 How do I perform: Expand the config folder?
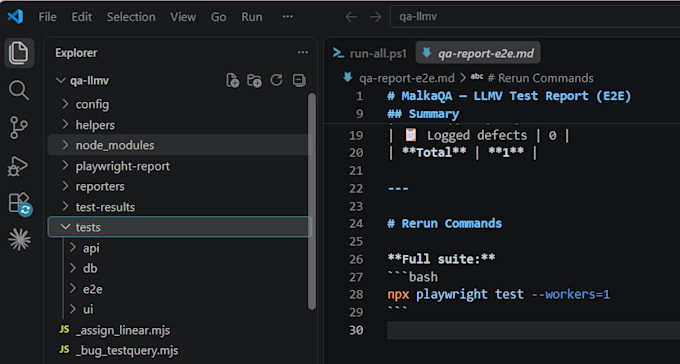tap(180, 104)
